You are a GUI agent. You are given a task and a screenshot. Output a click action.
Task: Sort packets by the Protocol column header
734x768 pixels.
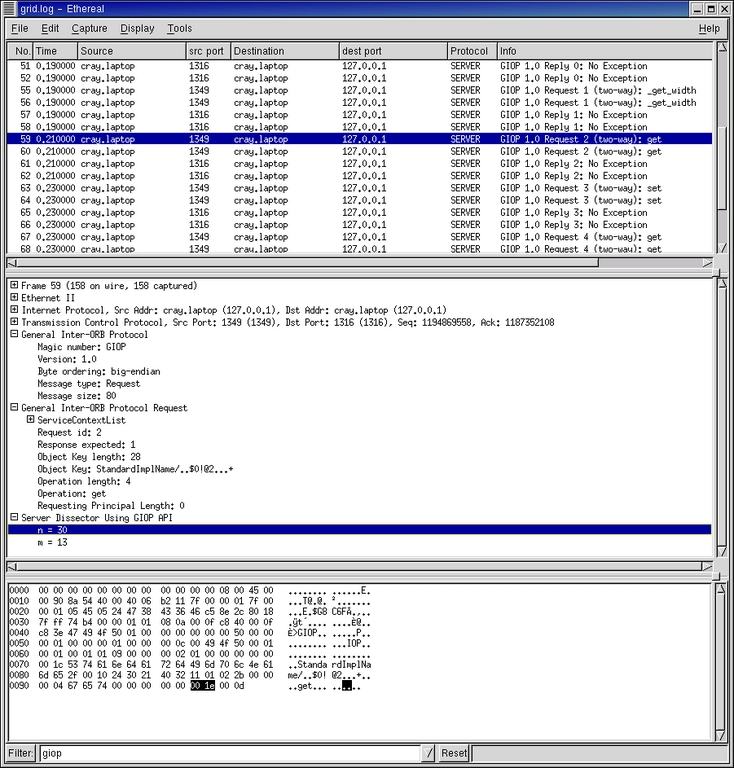(470, 51)
